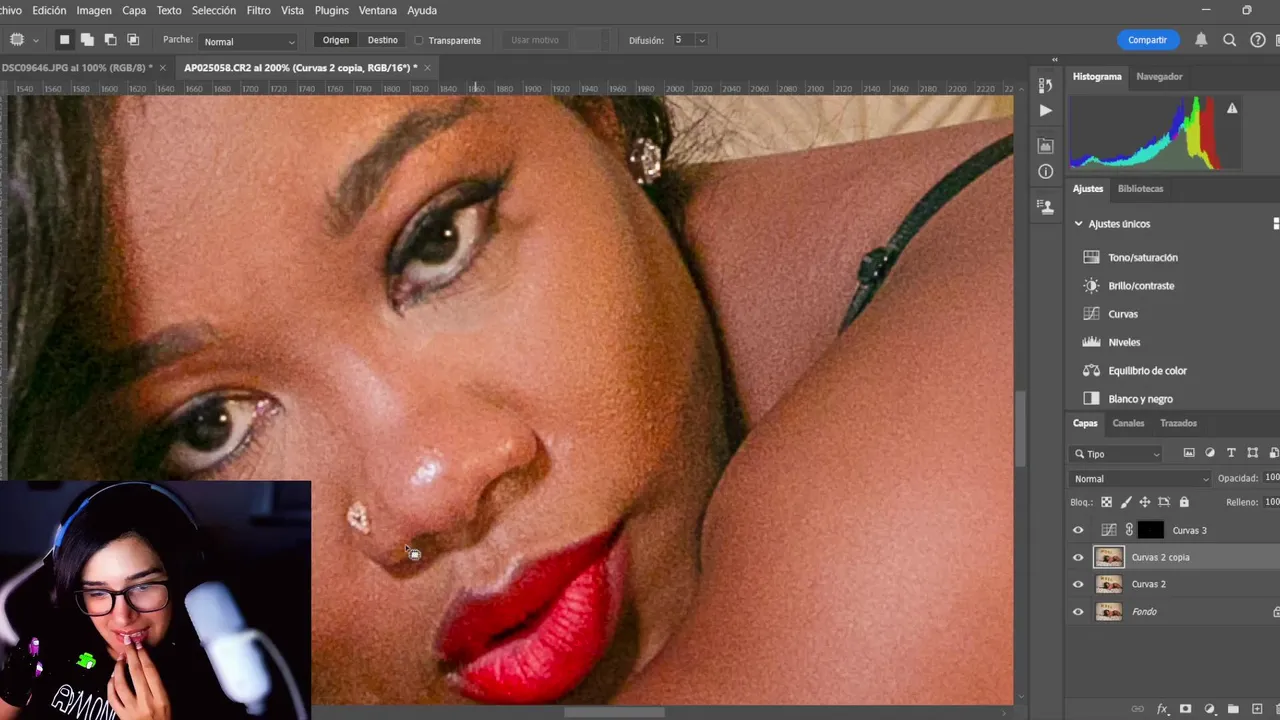Viewport: 1280px width, 720px height.
Task: Switch to the Bibliotecas tab
Action: coord(1140,188)
